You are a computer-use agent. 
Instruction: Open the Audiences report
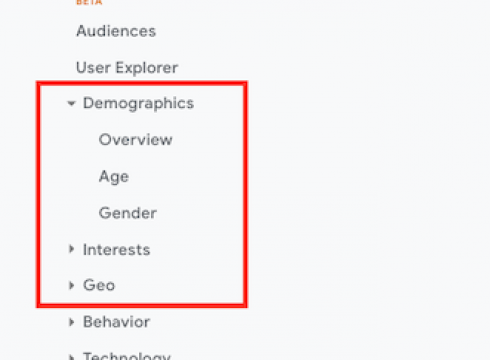(x=116, y=31)
